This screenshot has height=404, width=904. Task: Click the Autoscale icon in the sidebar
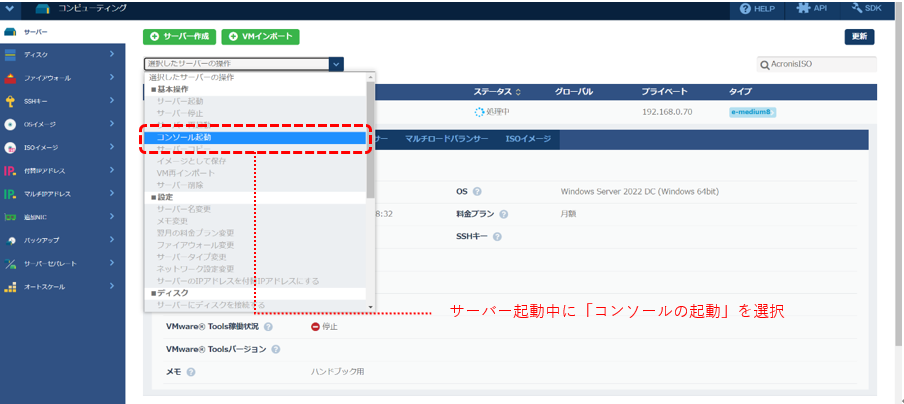(10, 287)
